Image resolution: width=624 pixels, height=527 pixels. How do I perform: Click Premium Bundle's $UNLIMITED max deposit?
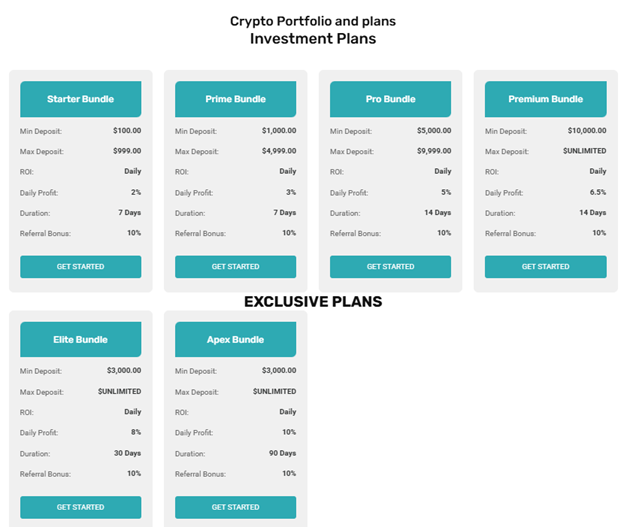pyautogui.click(x=584, y=151)
